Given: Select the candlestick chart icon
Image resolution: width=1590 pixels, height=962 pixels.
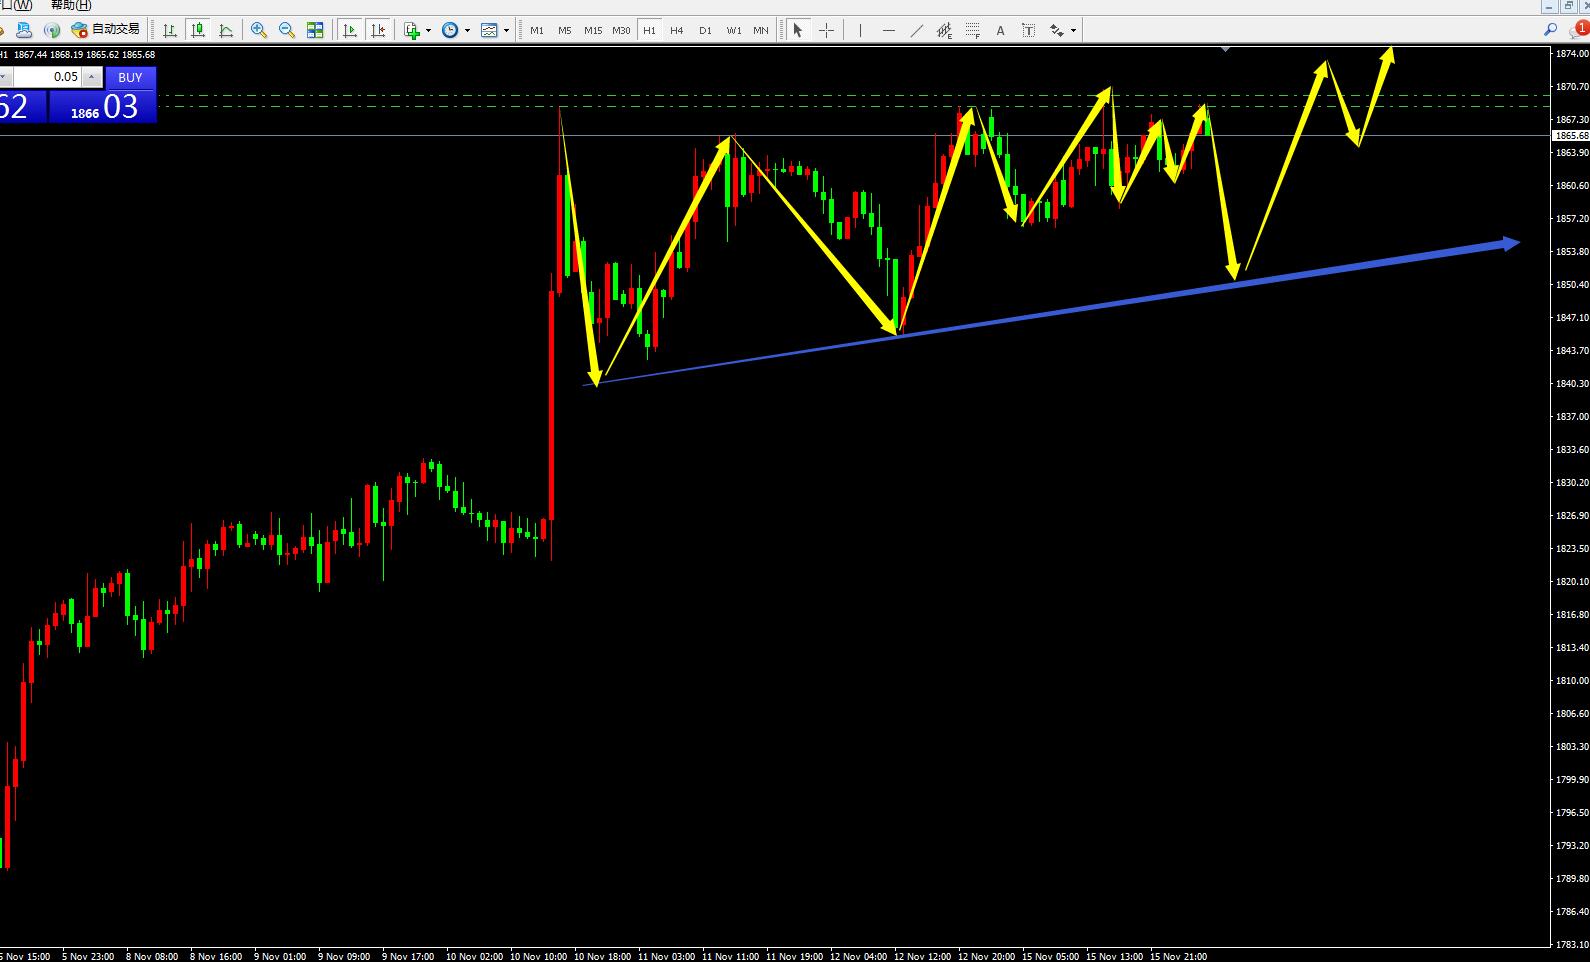Looking at the screenshot, I should 198,30.
